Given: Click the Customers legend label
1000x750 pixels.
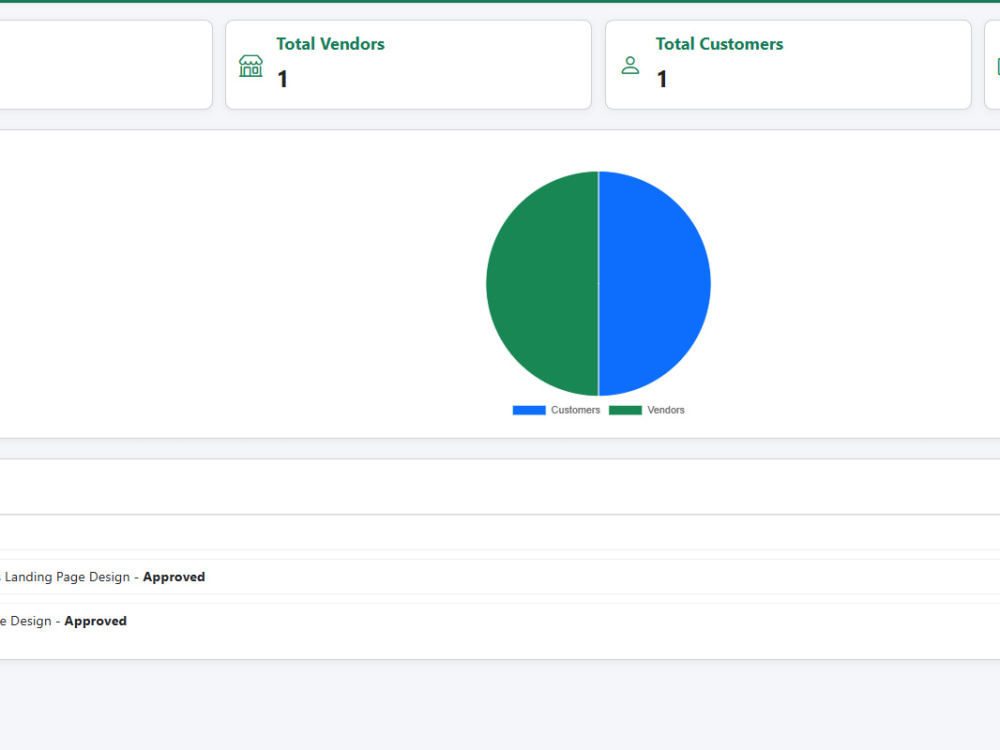Looking at the screenshot, I should pyautogui.click(x=575, y=410).
